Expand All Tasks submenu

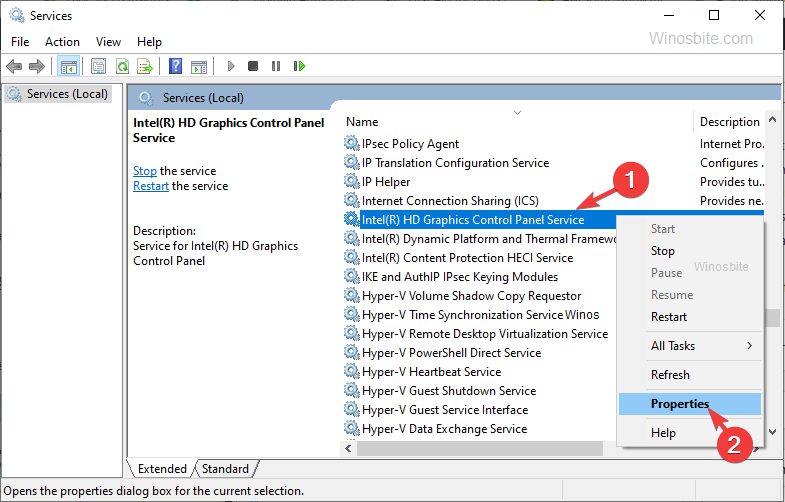[x=690, y=346]
